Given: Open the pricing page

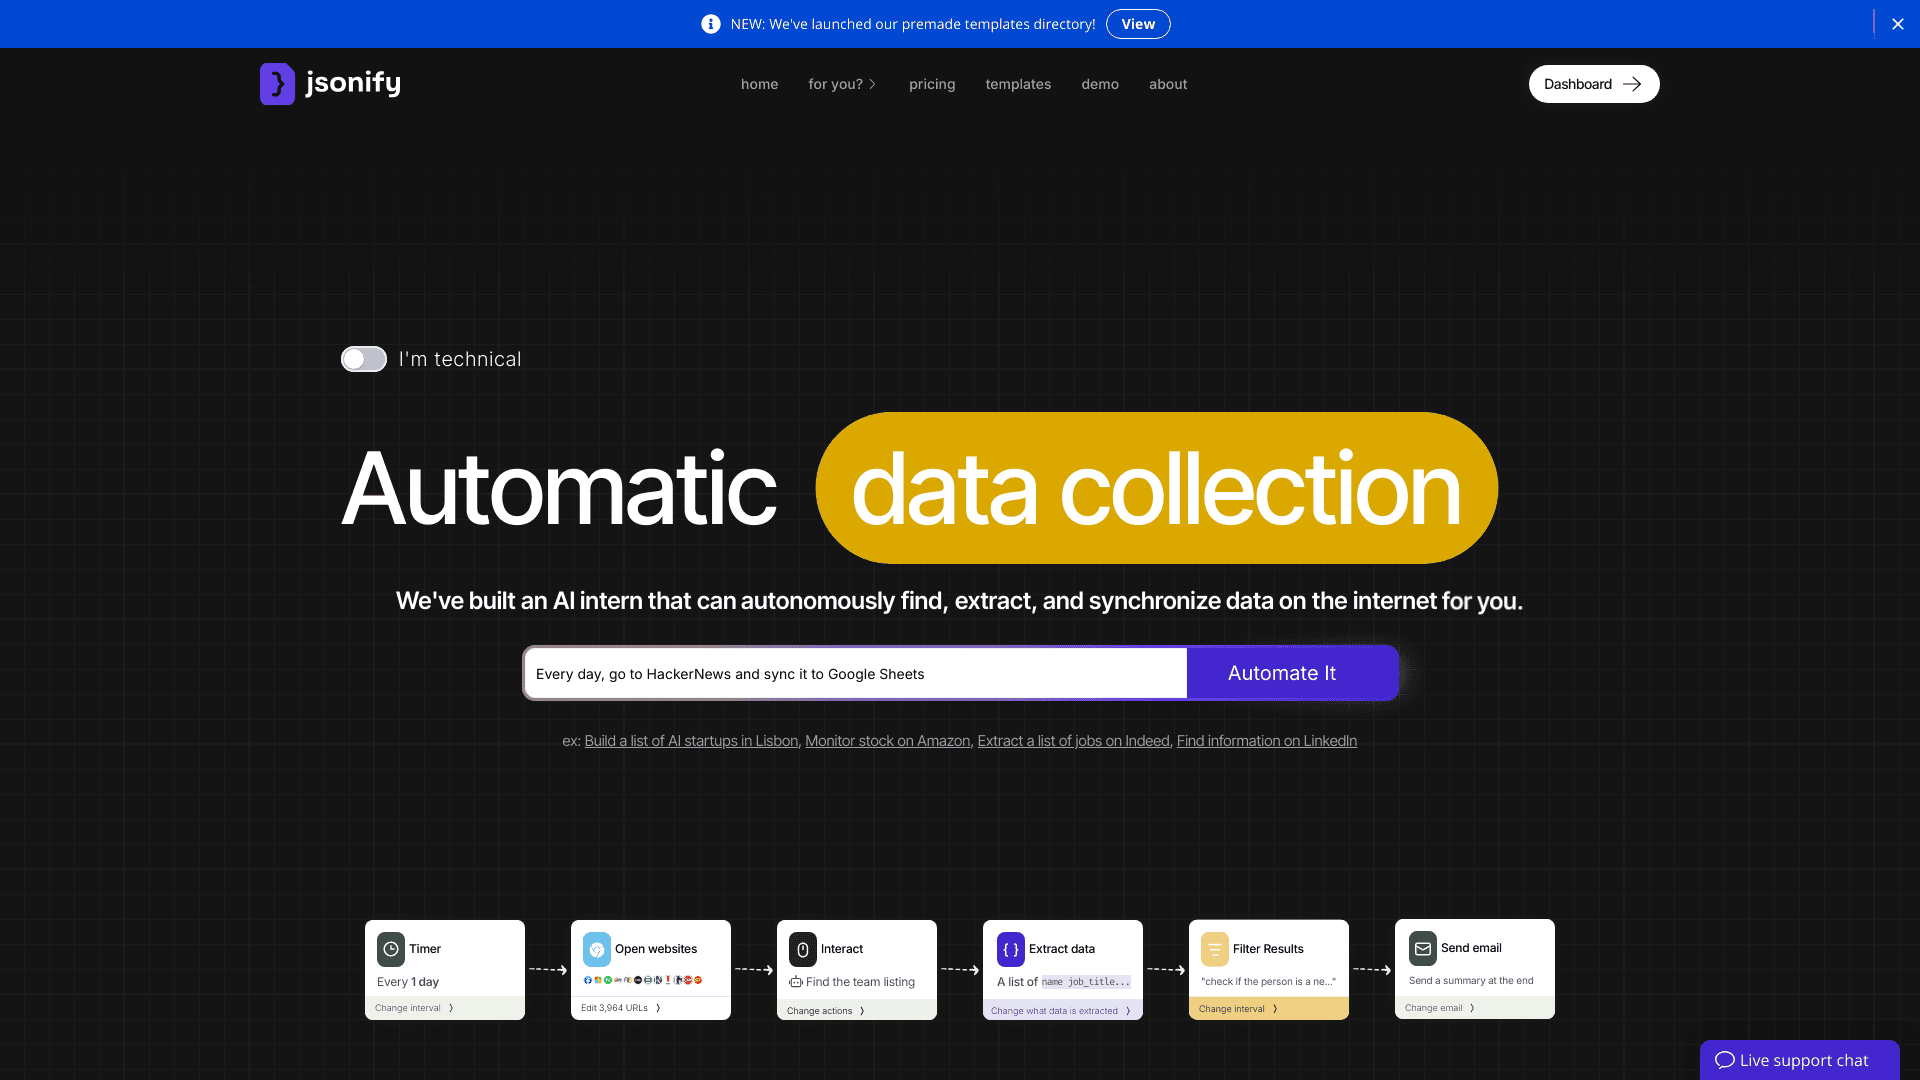Looking at the screenshot, I should tap(932, 84).
